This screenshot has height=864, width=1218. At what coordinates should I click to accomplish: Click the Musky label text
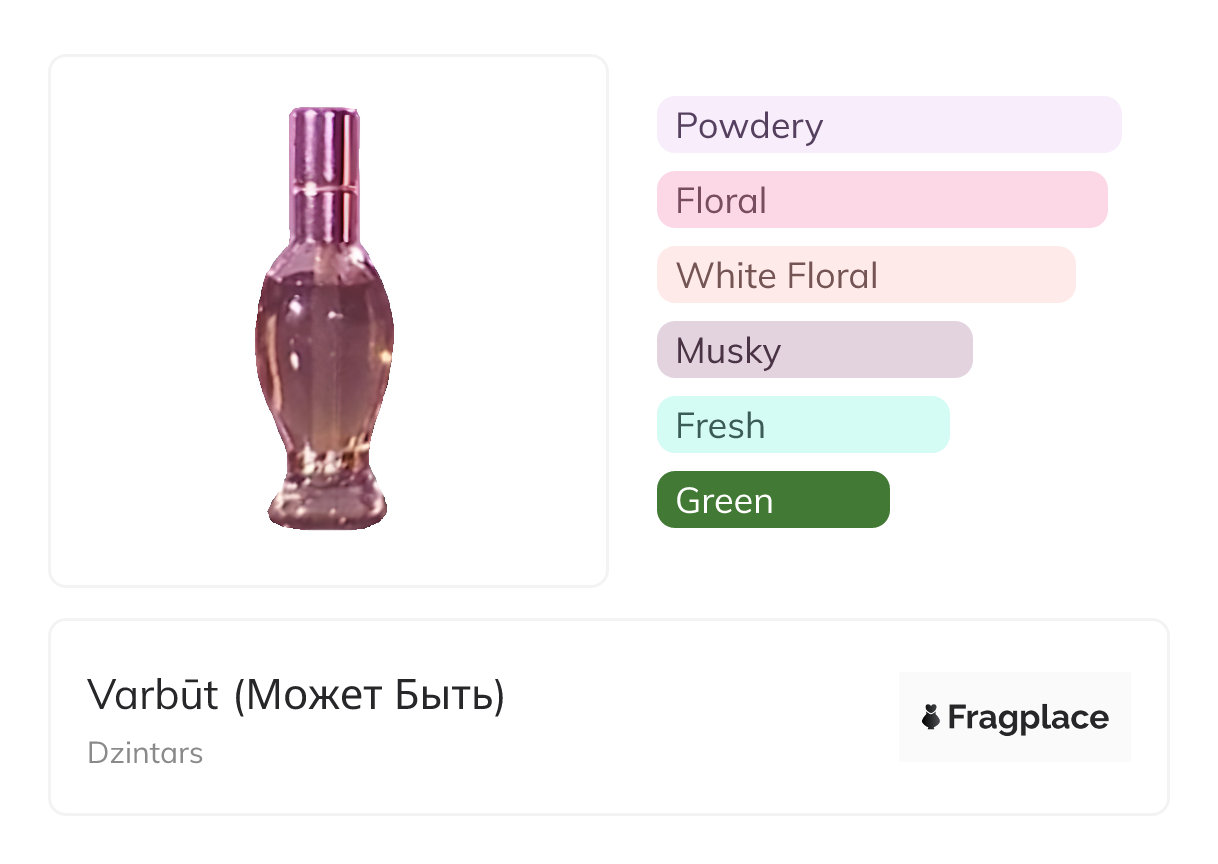point(728,351)
